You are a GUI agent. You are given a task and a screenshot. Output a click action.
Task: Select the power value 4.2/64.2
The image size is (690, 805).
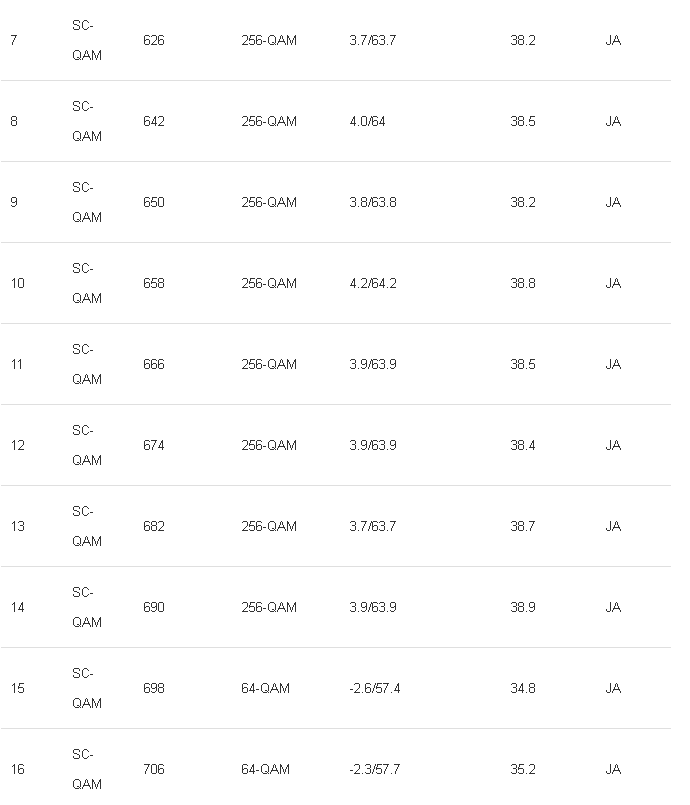(372, 284)
